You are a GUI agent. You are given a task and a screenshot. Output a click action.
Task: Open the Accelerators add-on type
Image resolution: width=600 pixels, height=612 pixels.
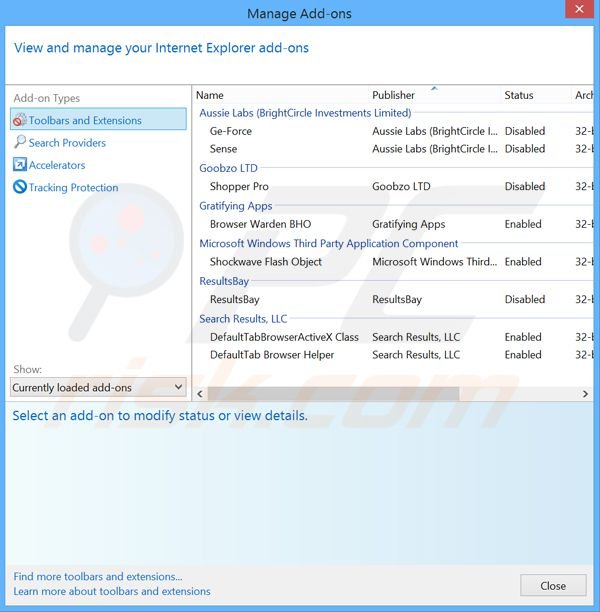tap(57, 165)
